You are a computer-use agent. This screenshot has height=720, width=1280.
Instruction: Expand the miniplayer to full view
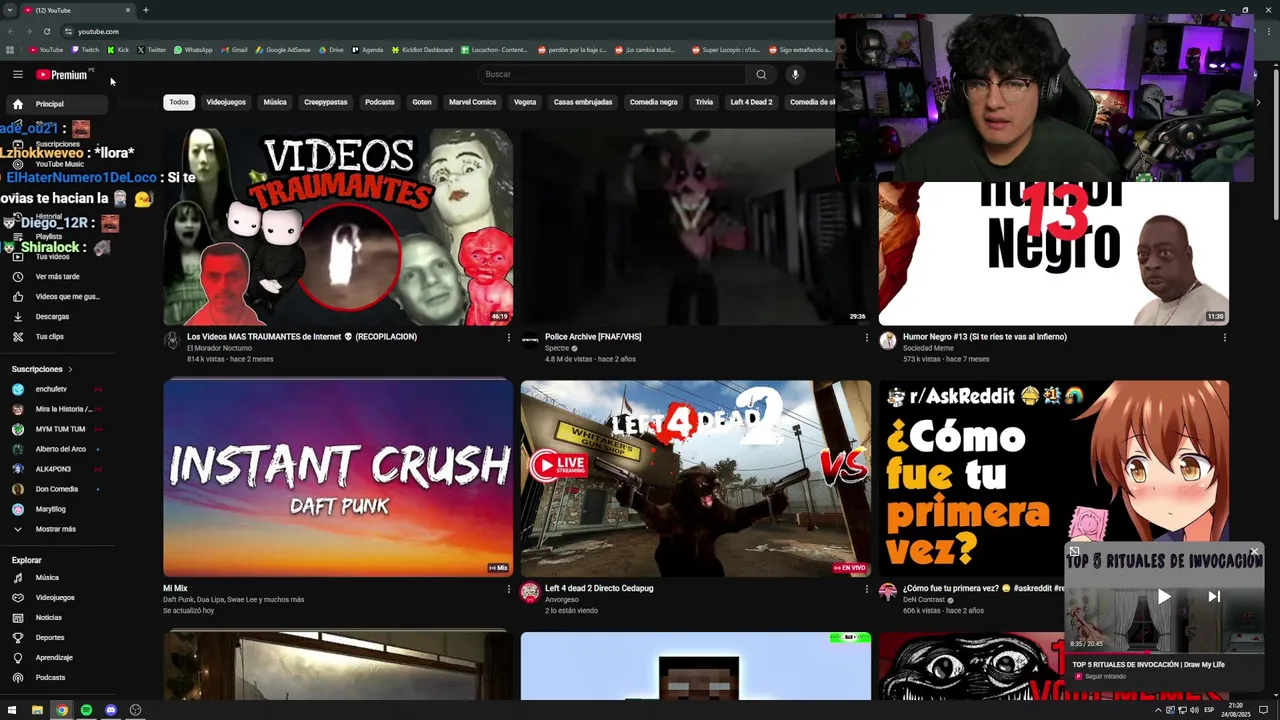tap(1074, 552)
